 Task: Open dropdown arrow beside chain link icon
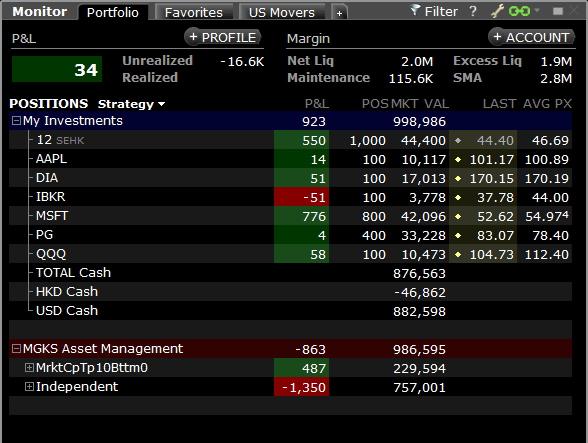click(x=537, y=11)
